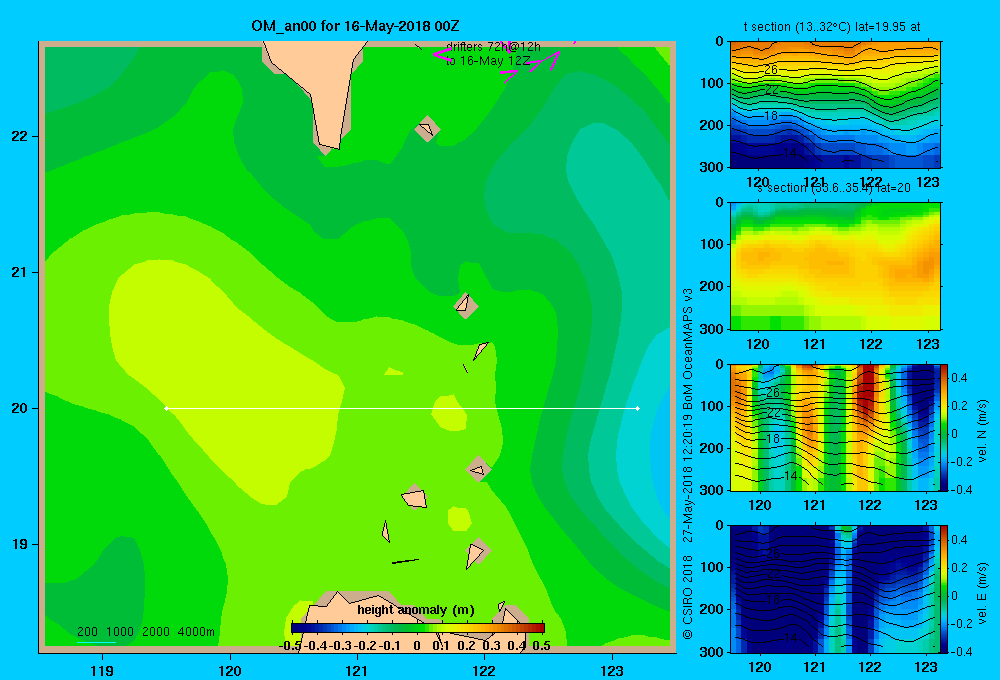Click the 't section (13..32°C)' title
Screen dimensions: 1000x680
(832, 27)
